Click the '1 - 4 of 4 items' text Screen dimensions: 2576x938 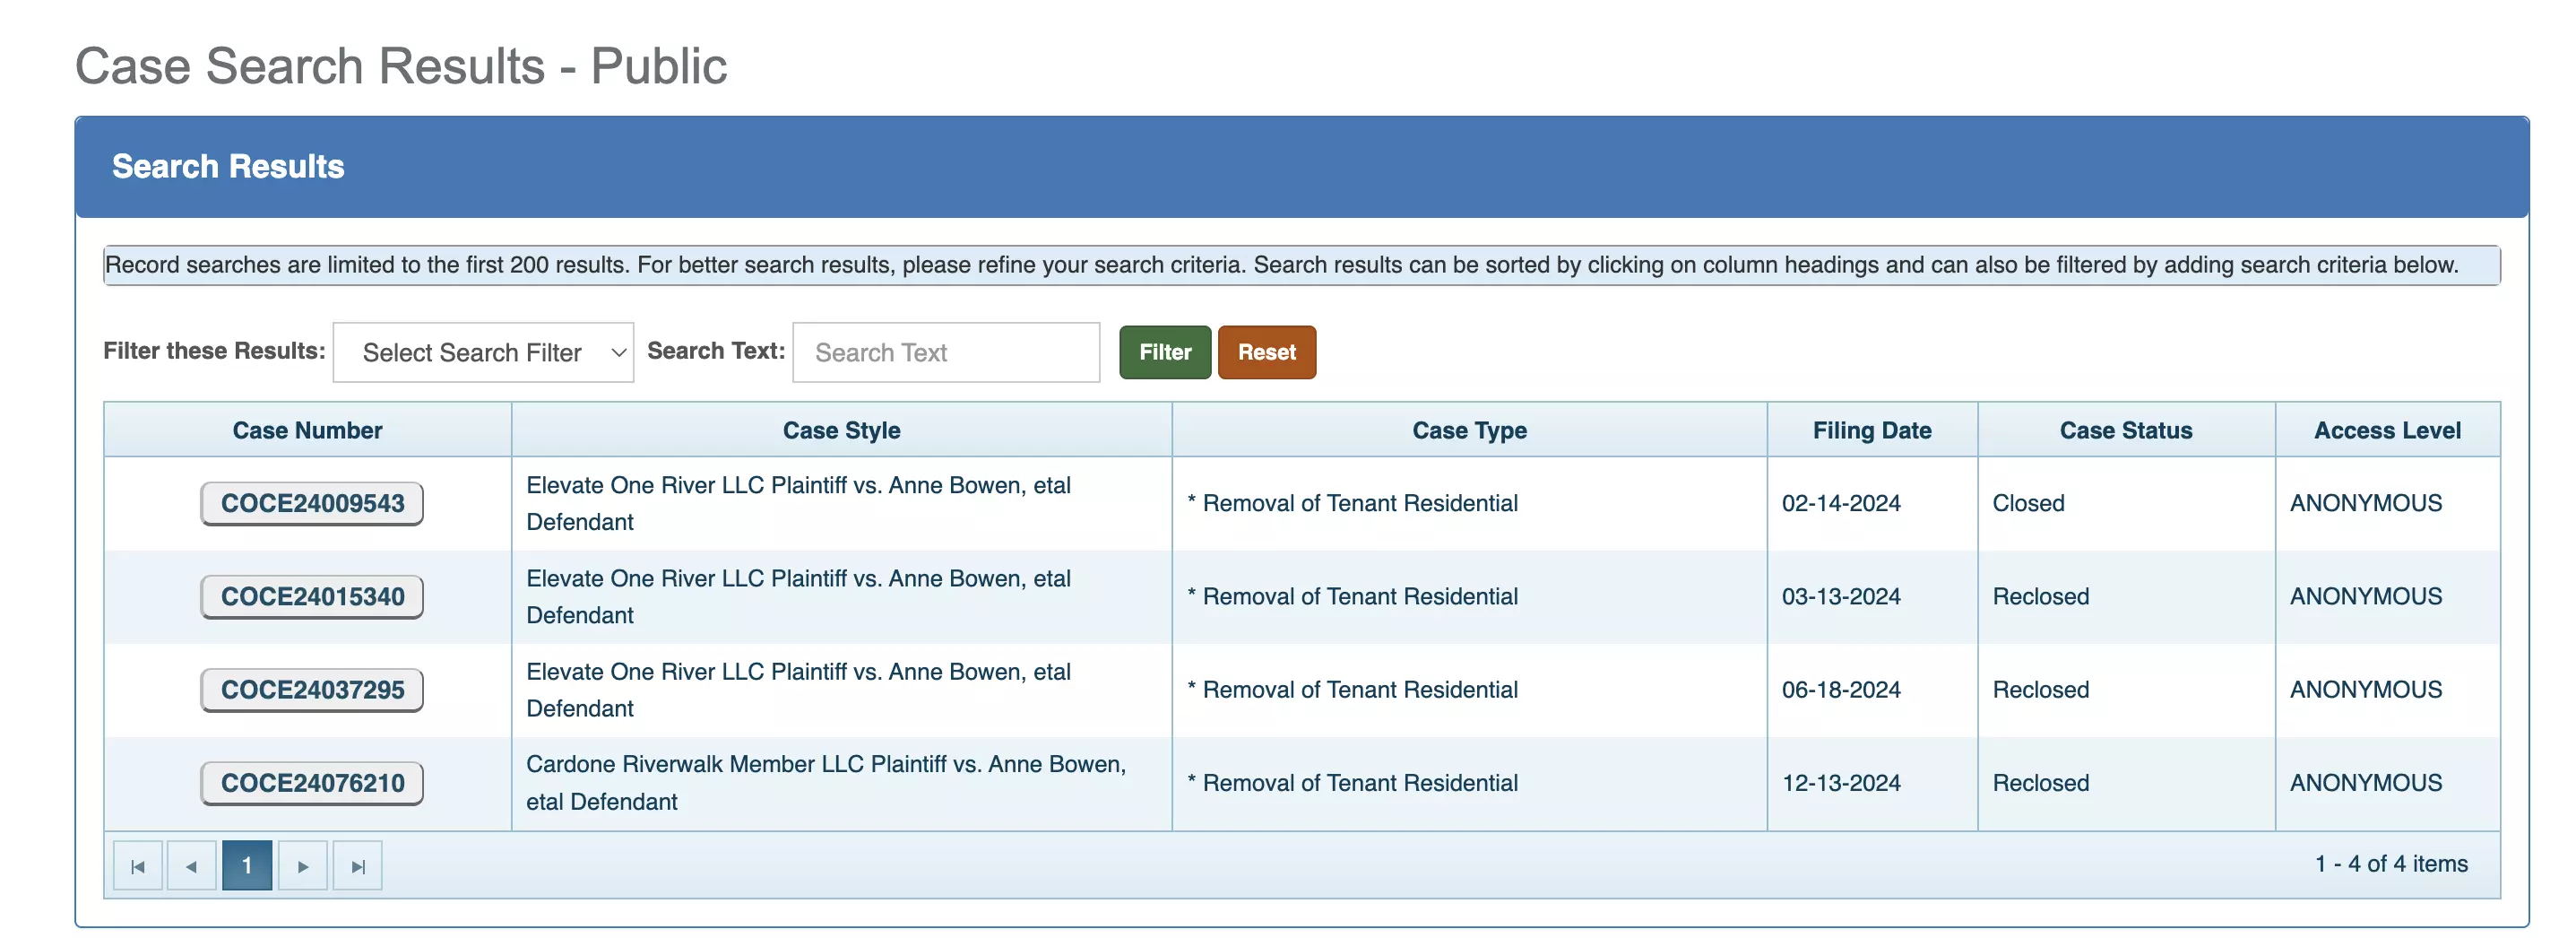pyautogui.click(x=2391, y=864)
